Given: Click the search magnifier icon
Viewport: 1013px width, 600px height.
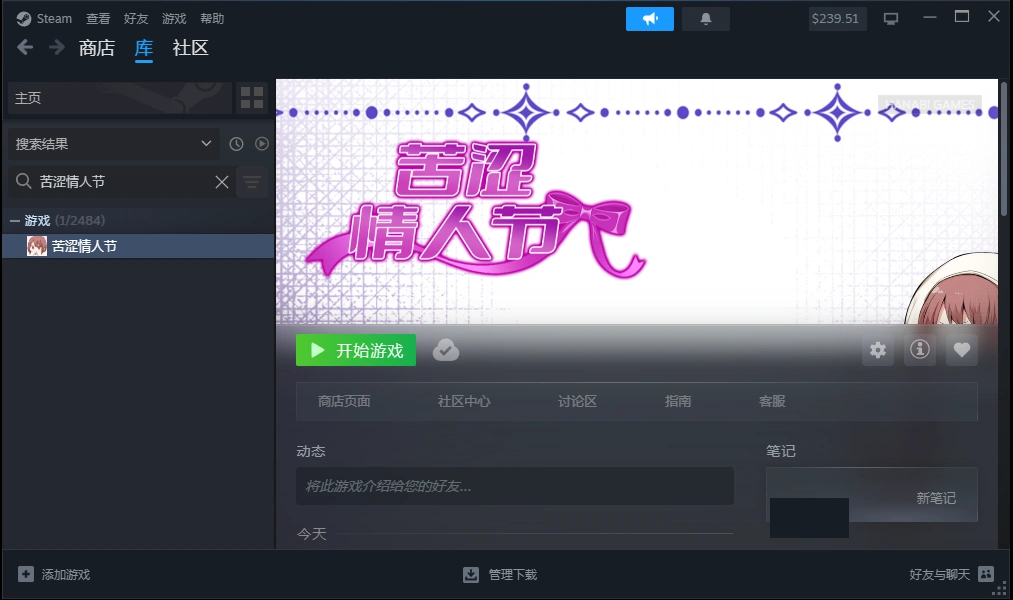Looking at the screenshot, I should pos(23,181).
